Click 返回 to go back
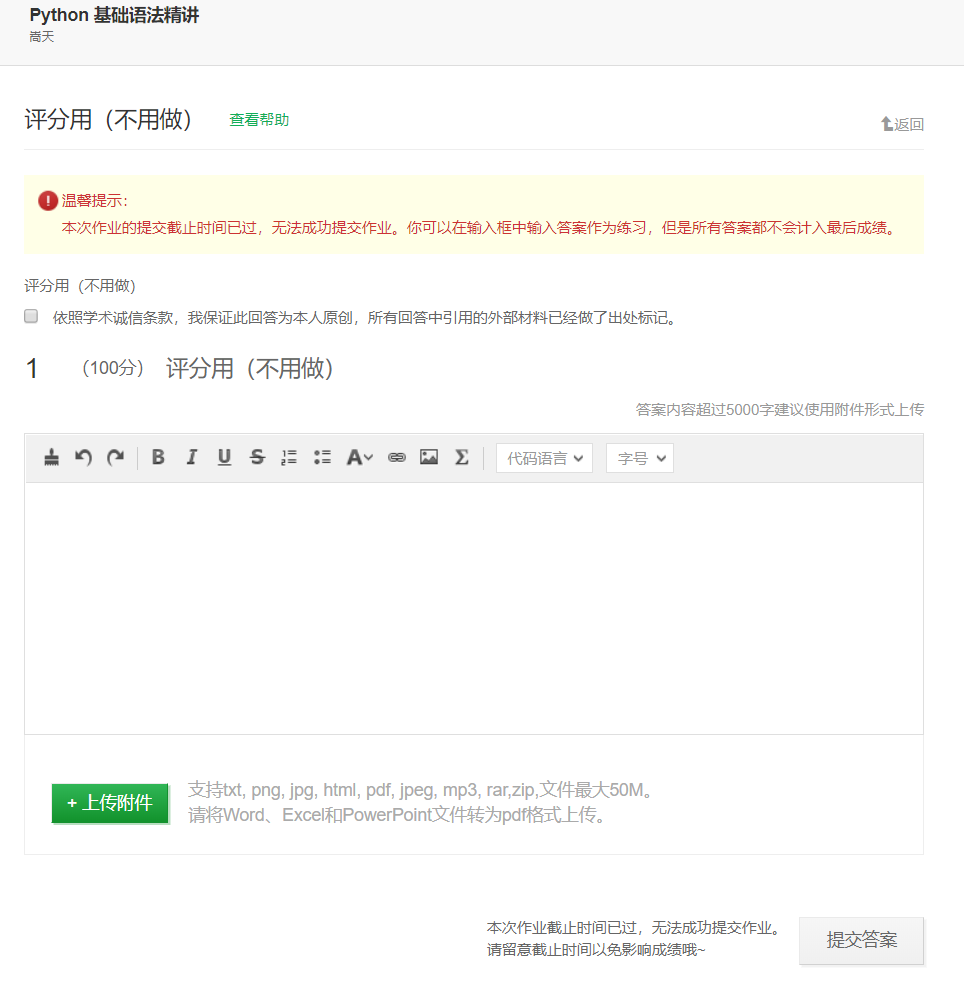Screen dimensions: 964x1000 coord(902,124)
